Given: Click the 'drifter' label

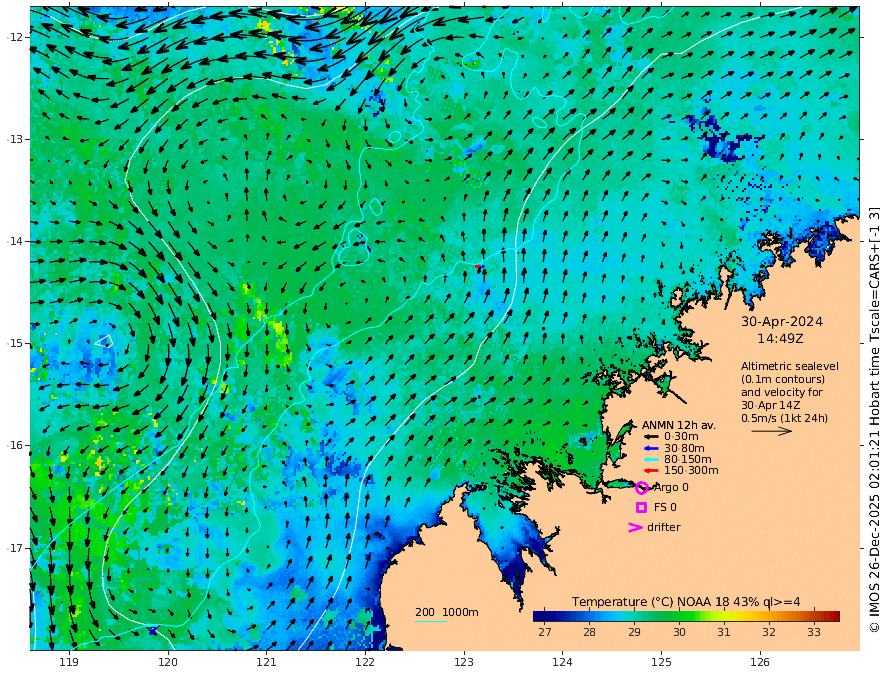Looking at the screenshot, I should pos(663,527).
